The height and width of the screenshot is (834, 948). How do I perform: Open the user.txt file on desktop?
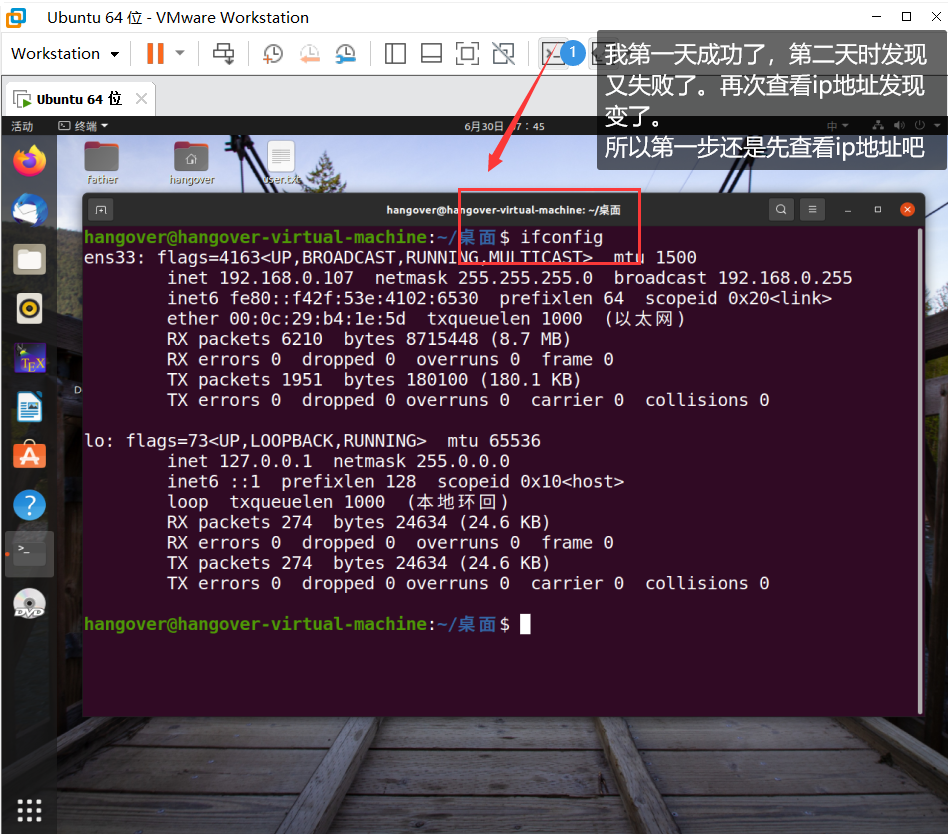pos(281,163)
